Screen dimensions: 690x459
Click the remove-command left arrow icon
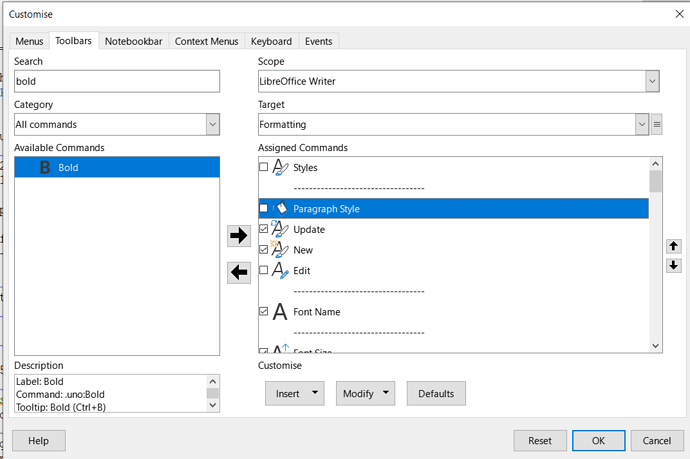pyautogui.click(x=239, y=272)
